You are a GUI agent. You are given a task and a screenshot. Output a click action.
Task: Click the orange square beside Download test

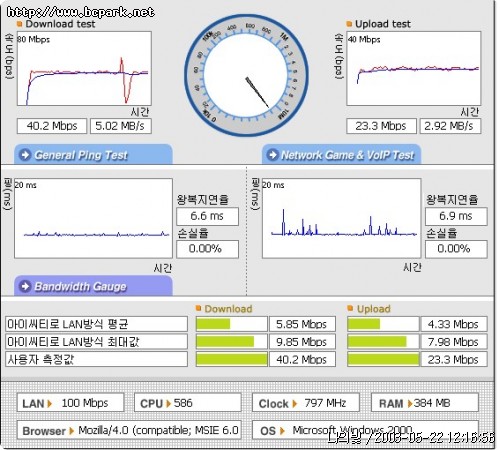pos(19,24)
